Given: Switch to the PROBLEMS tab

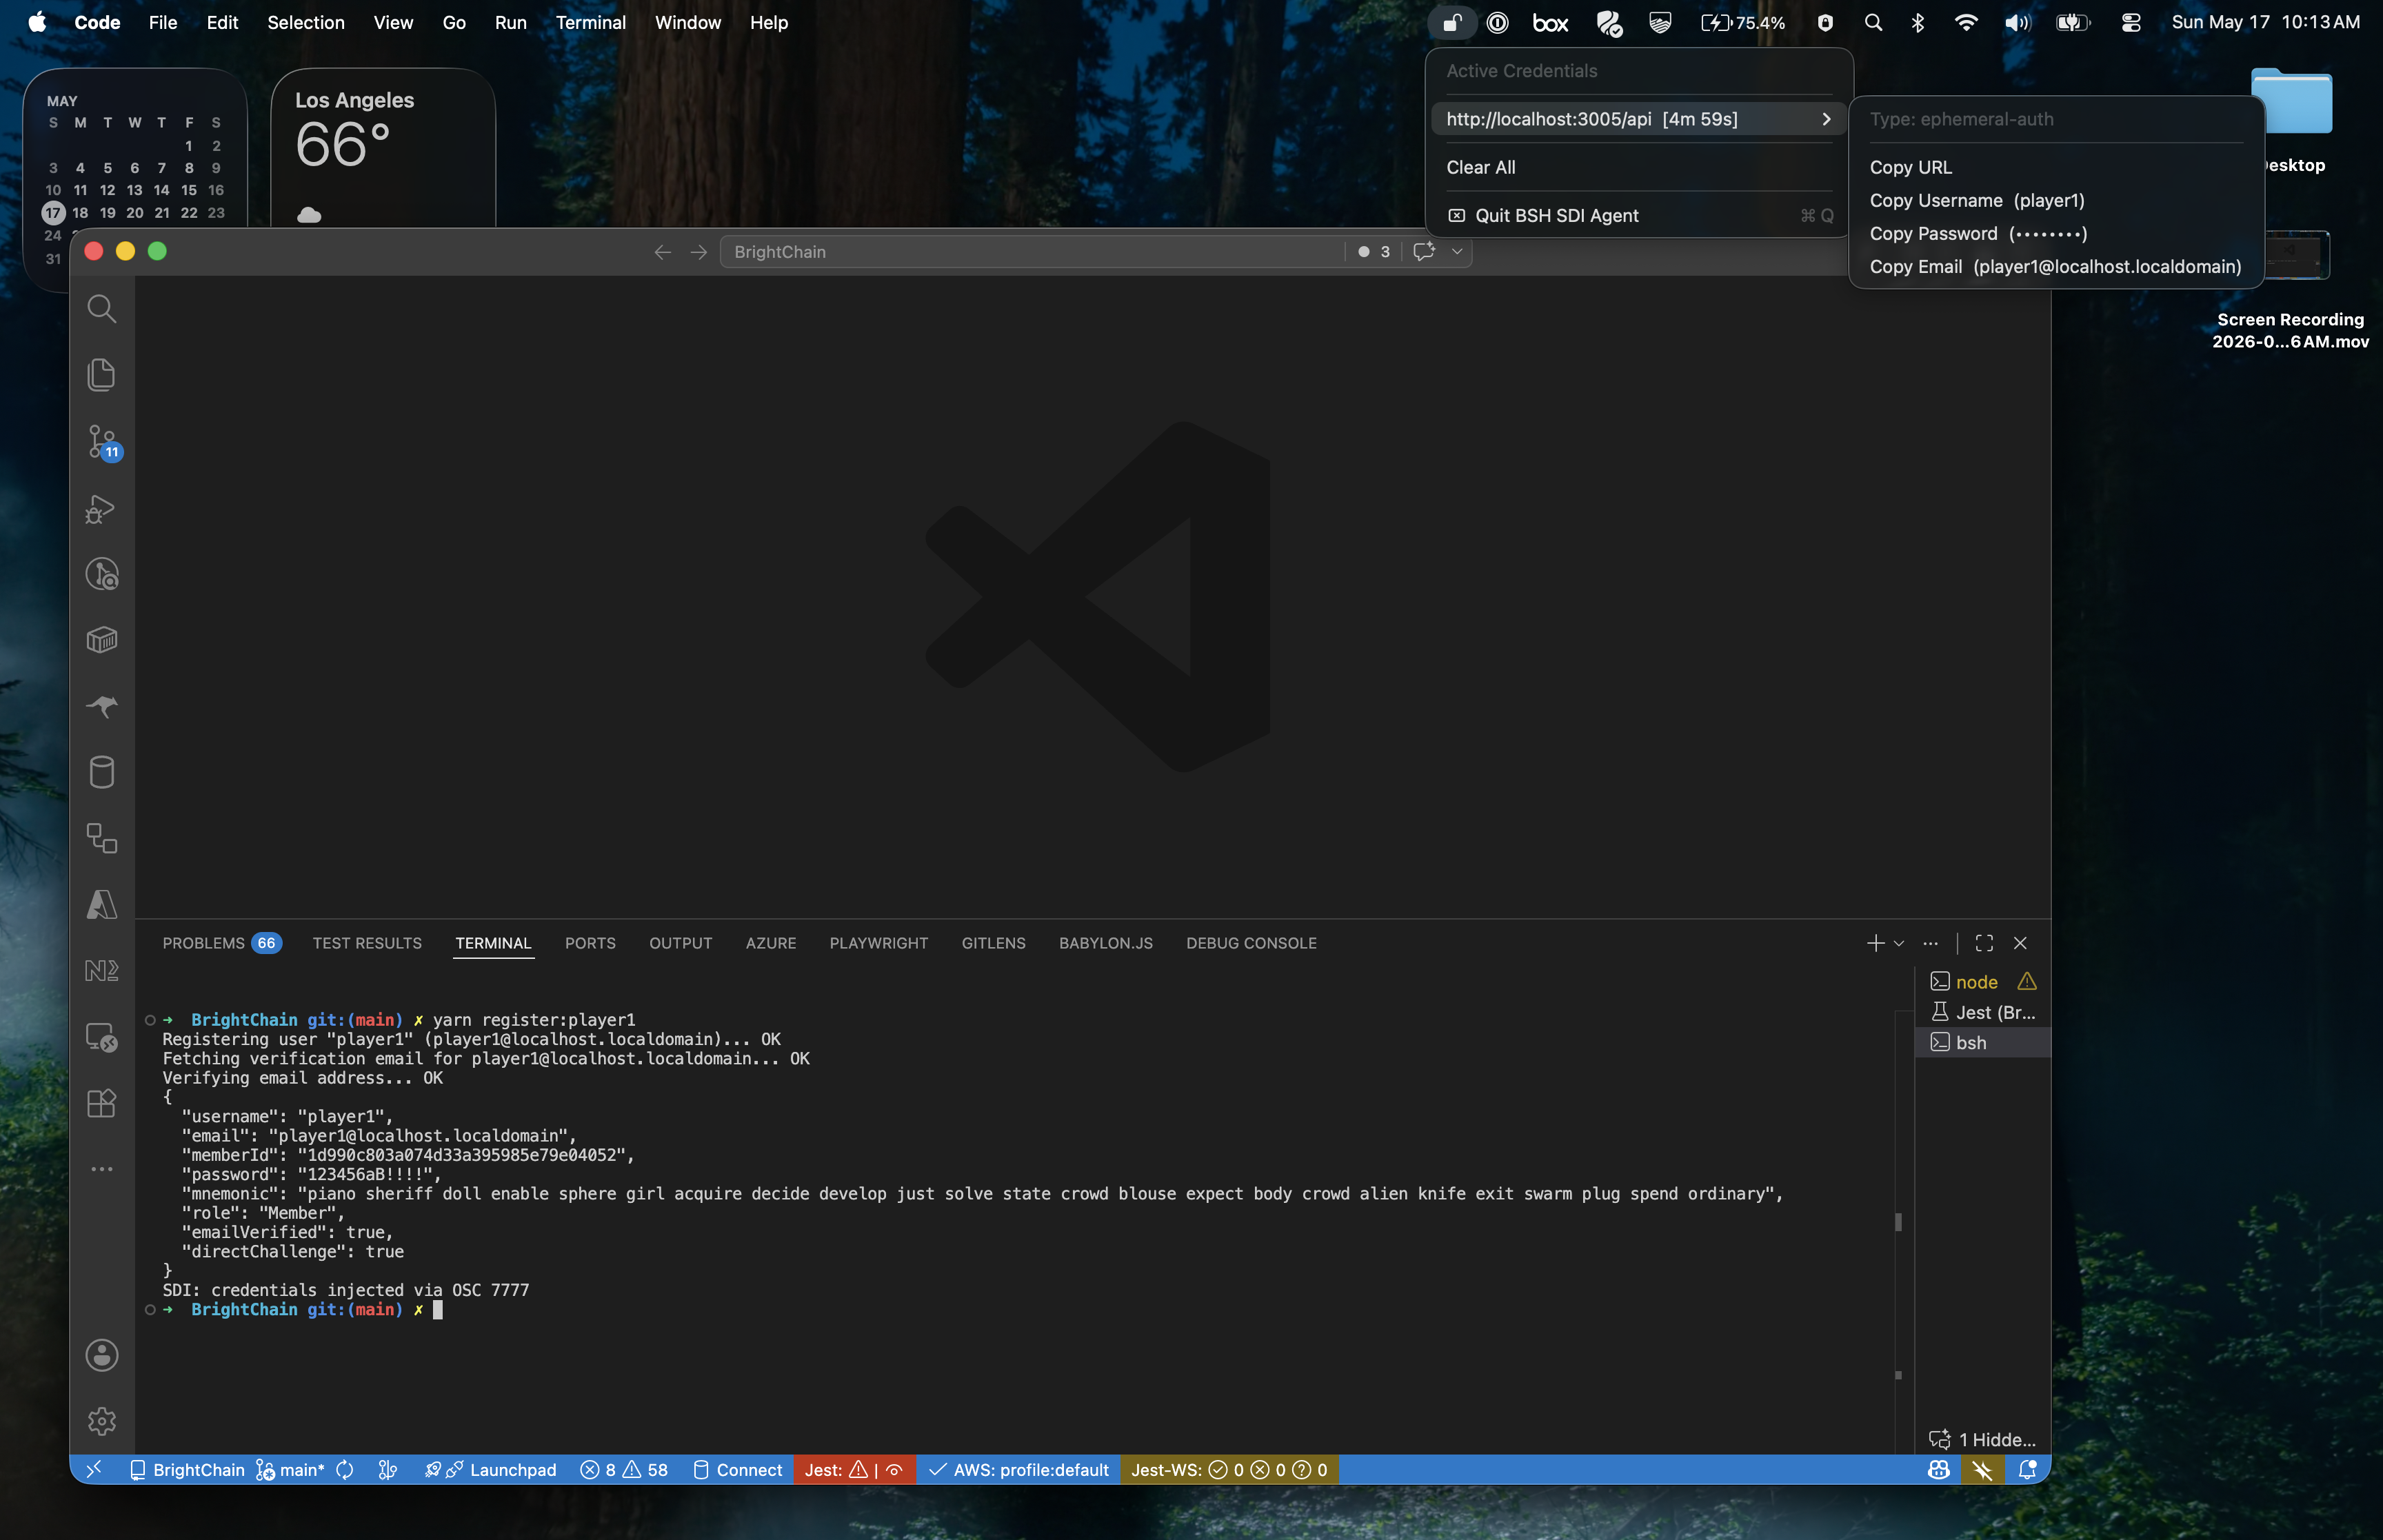Looking at the screenshot, I should click(x=221, y=943).
